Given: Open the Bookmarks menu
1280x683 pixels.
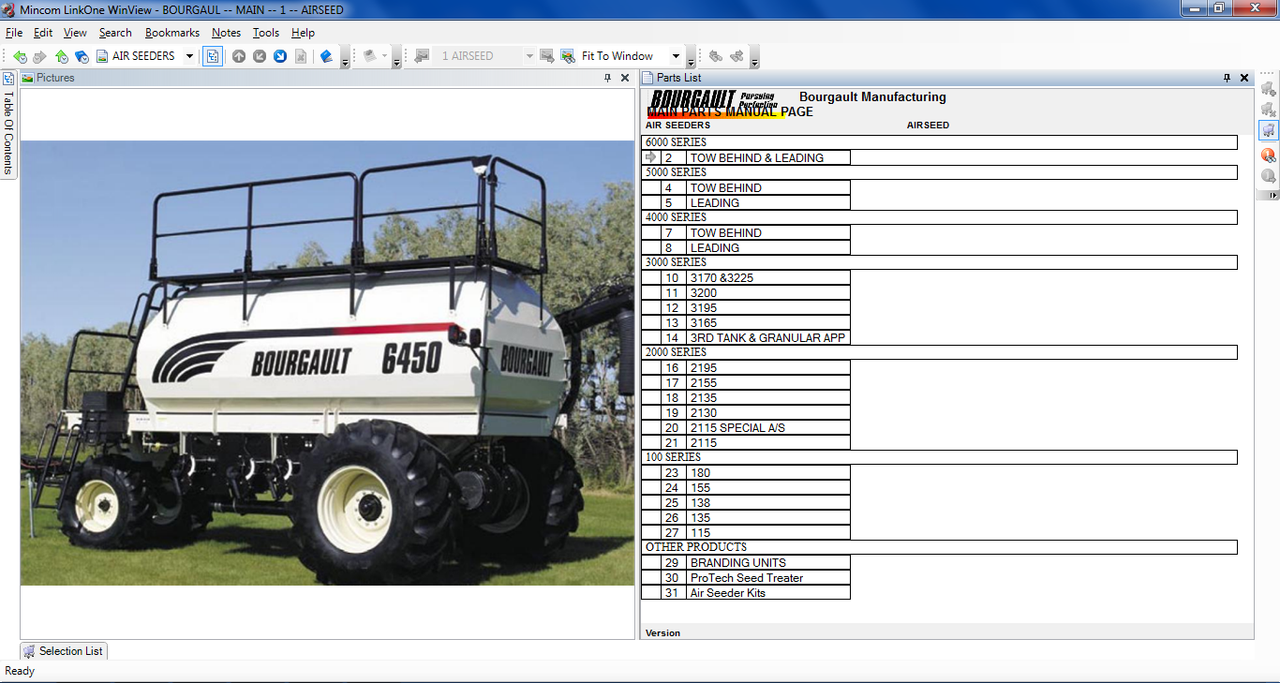Looking at the screenshot, I should pyautogui.click(x=172, y=33).
